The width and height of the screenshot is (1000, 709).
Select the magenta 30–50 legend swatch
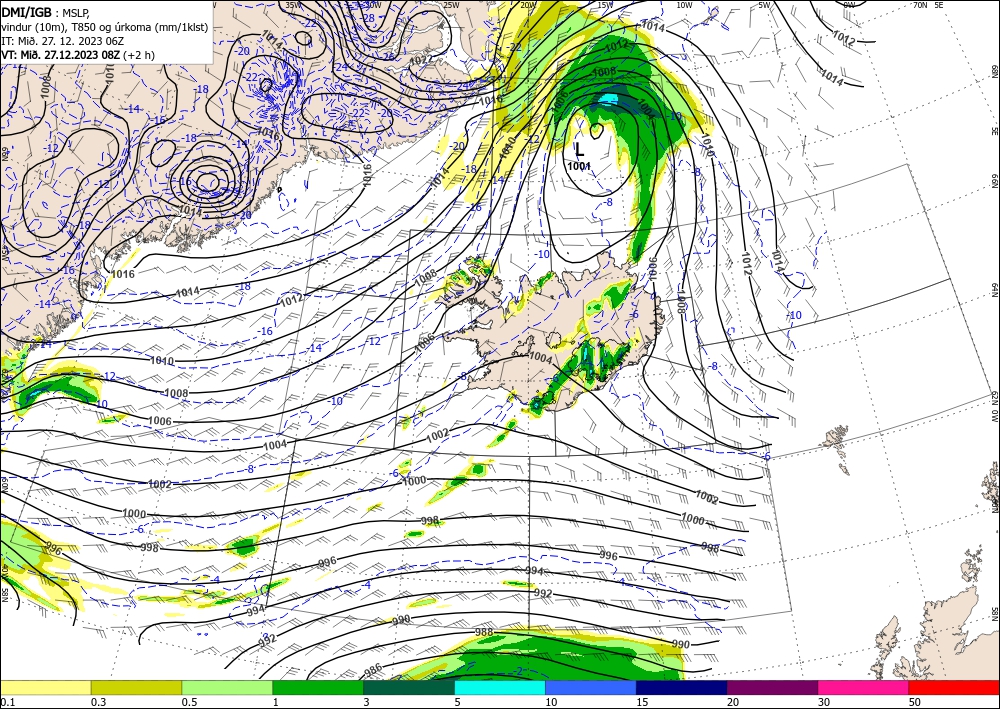(864, 687)
